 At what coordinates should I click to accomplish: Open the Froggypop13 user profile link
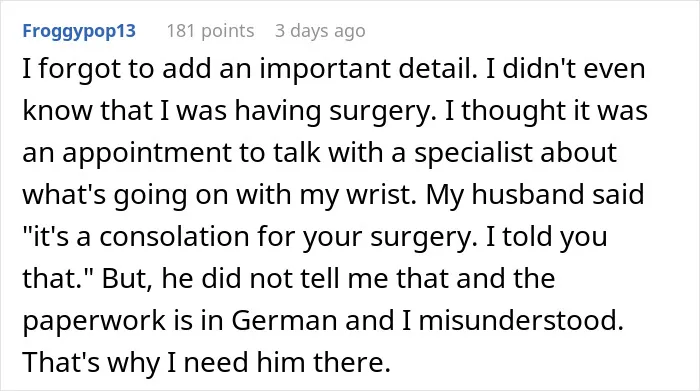pos(79,31)
